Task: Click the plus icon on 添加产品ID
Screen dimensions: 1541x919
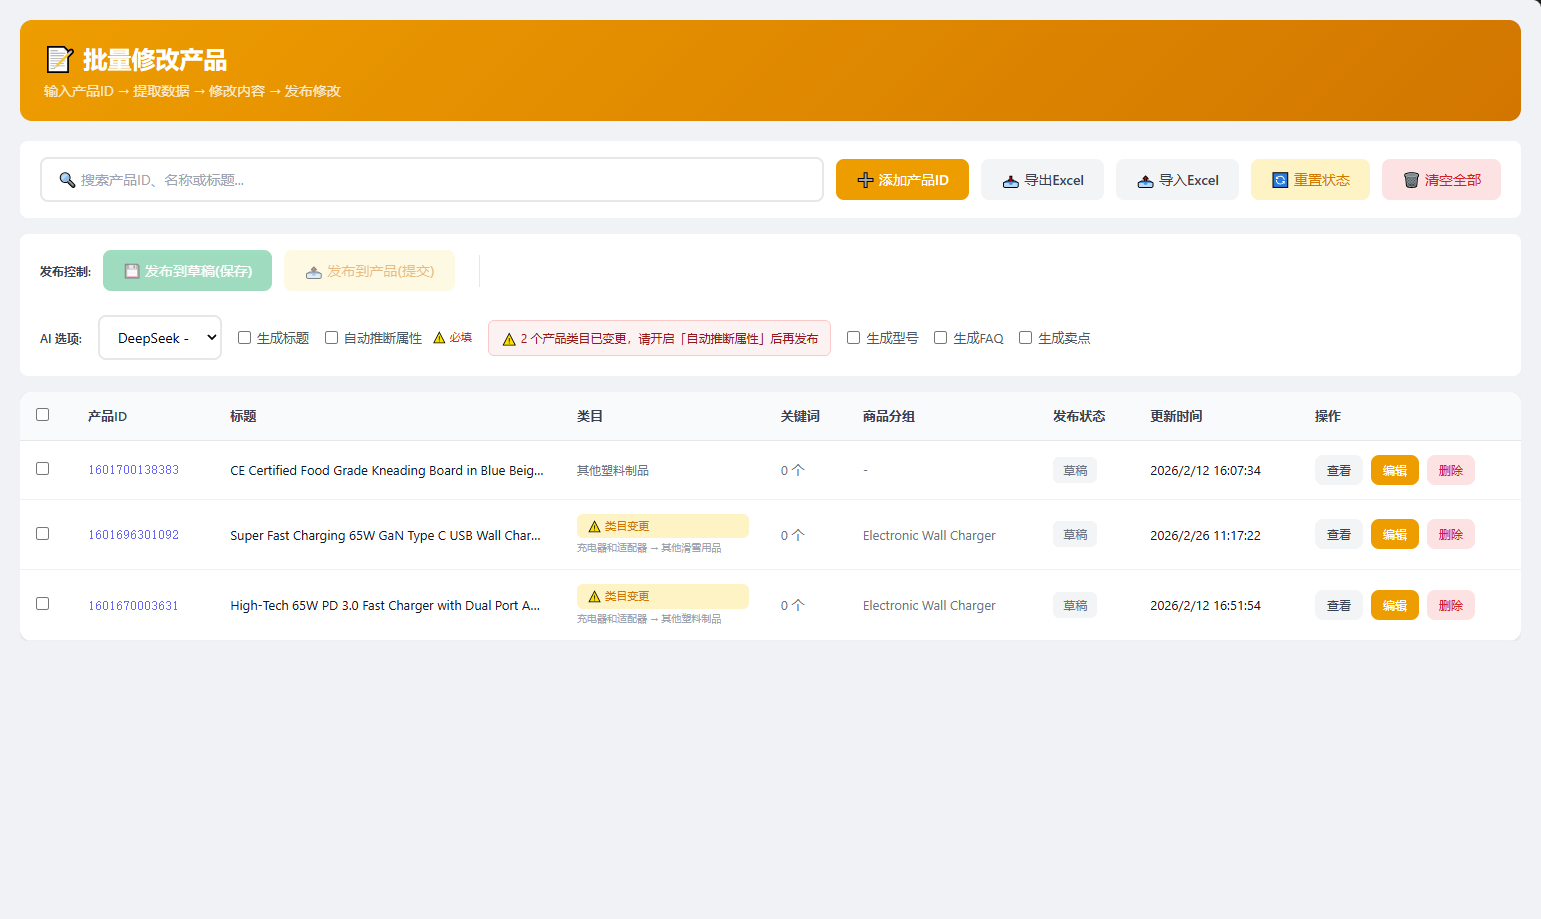Action: [x=865, y=180]
